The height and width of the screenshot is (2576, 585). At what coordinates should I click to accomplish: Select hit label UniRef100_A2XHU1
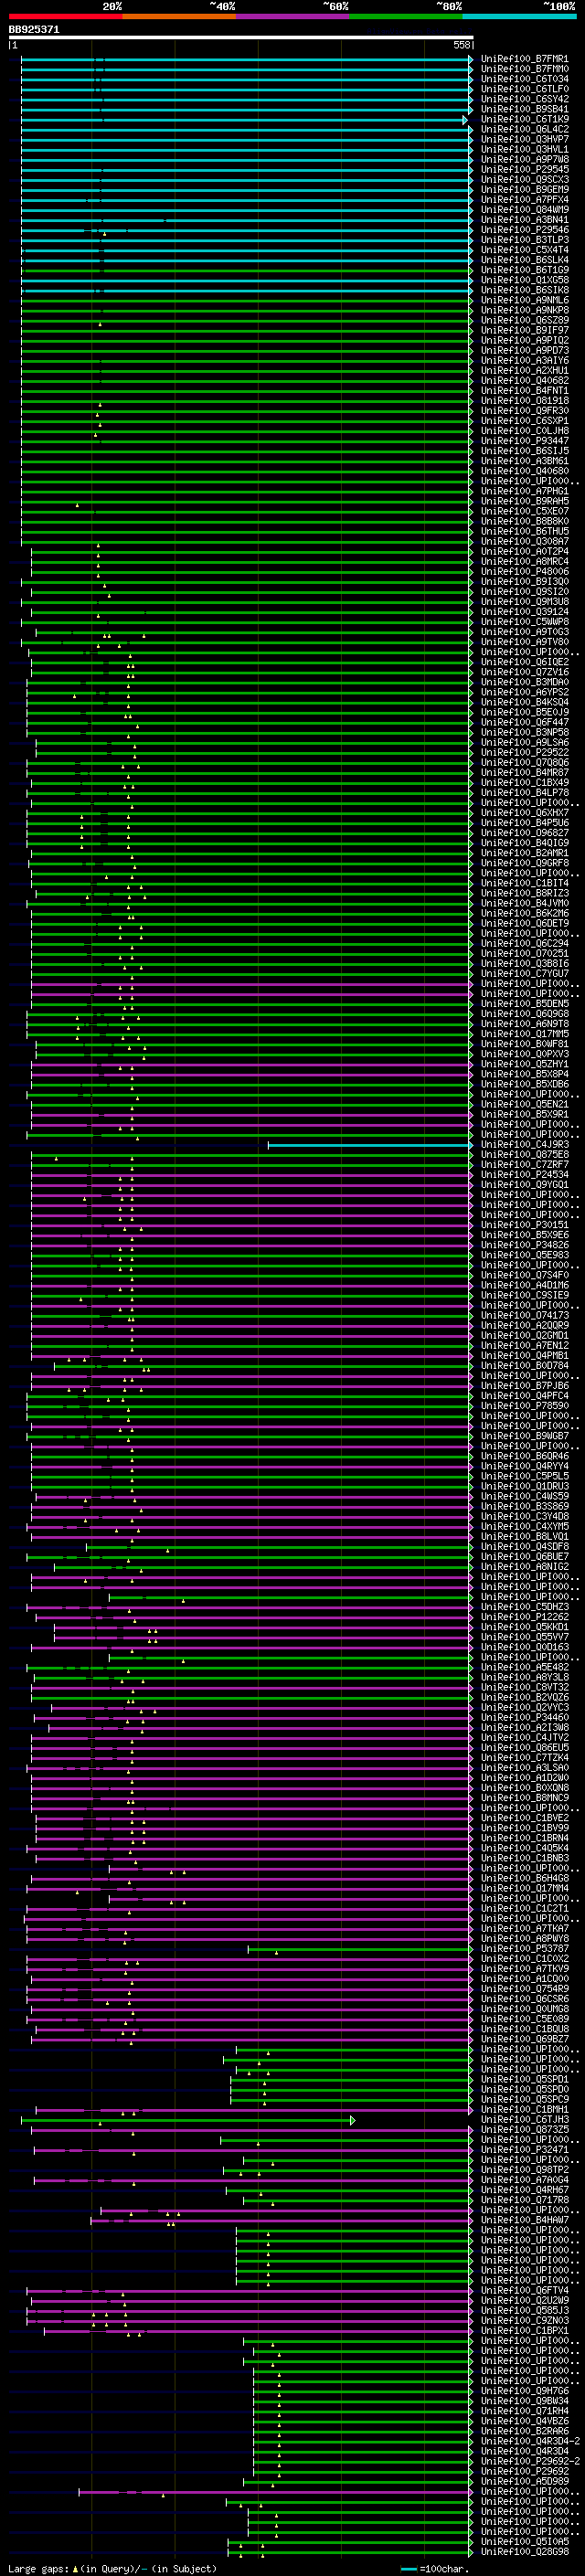[524, 371]
